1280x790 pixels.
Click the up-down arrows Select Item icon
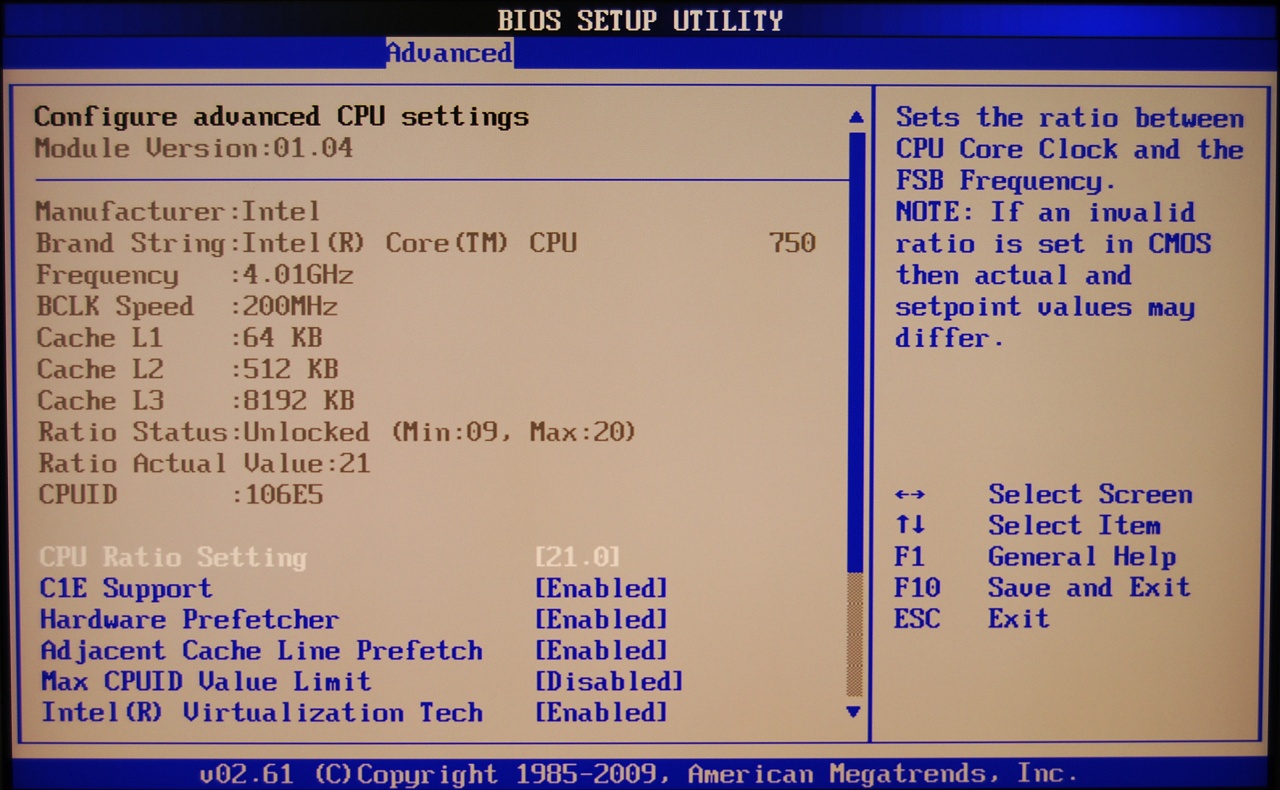click(910, 526)
